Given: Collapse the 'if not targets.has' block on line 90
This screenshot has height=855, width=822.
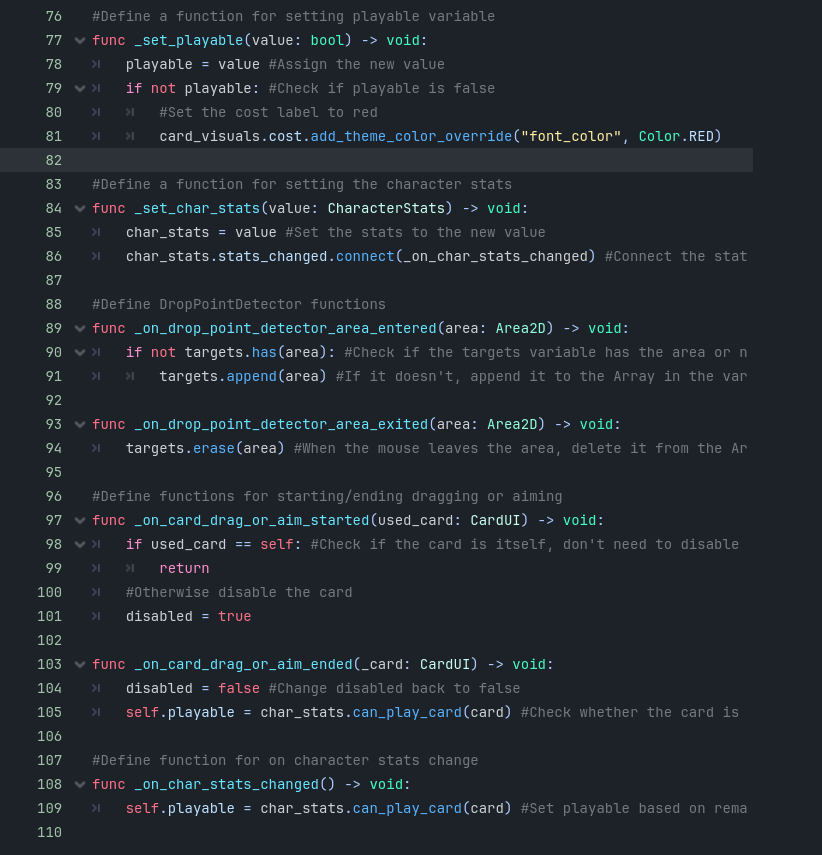Looking at the screenshot, I should click(80, 352).
